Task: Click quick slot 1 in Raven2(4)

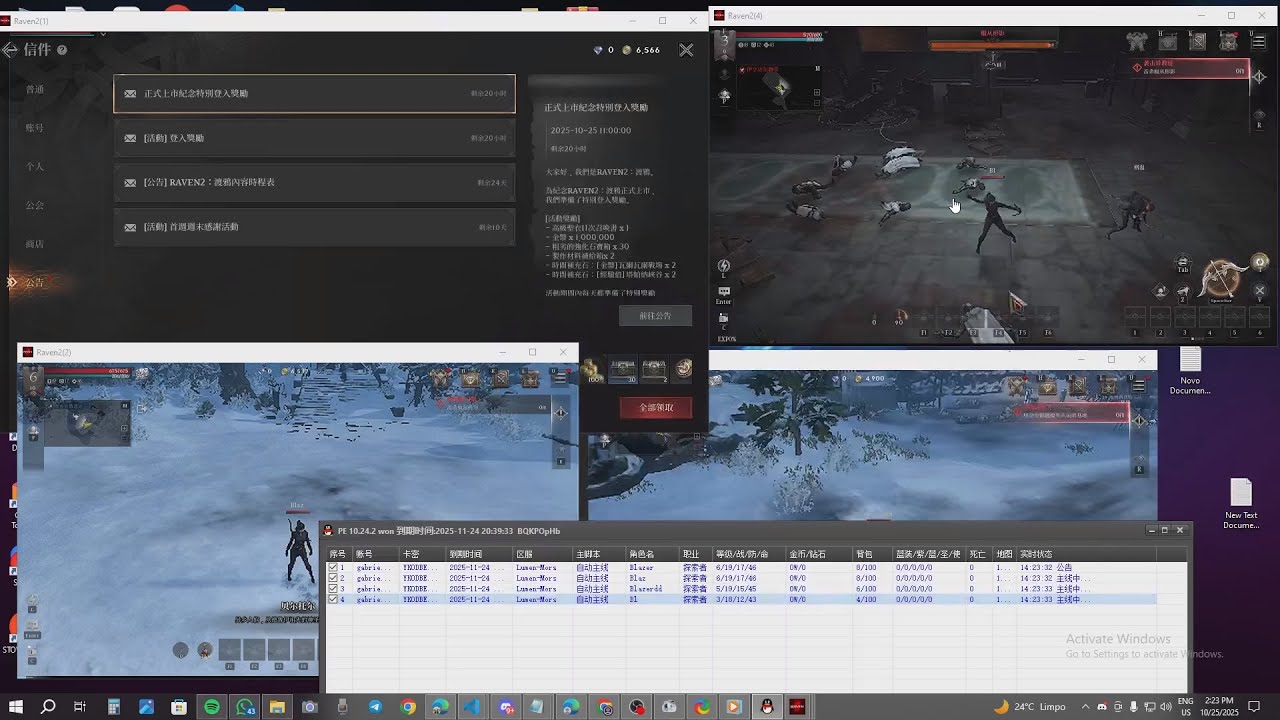Action: (1135, 319)
